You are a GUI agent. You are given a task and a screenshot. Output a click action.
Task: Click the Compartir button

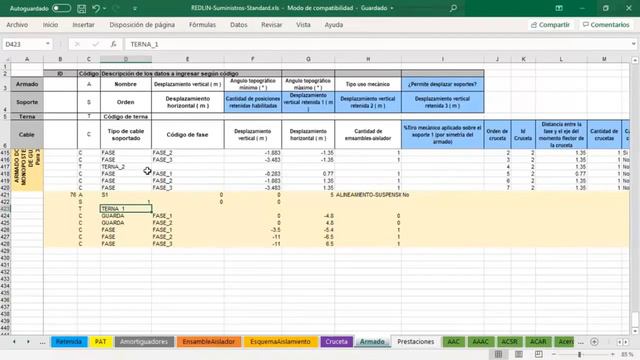[550, 25]
